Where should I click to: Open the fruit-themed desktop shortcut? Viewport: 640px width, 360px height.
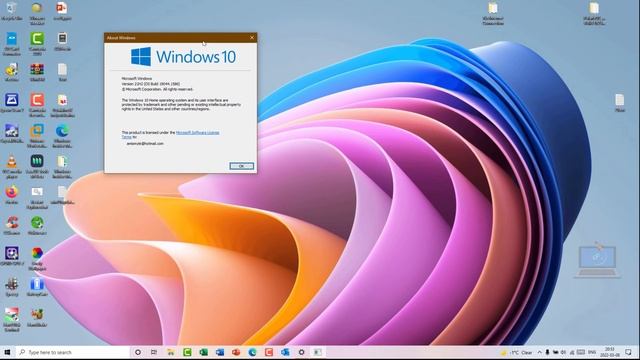coord(37,318)
